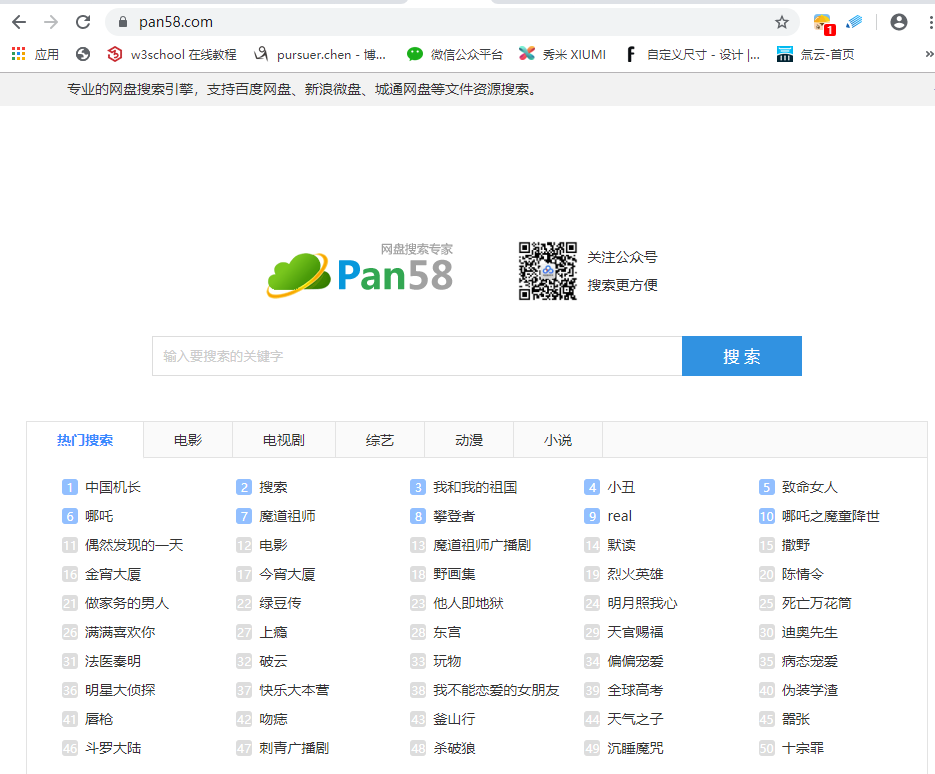Open hot search 伪装学渣
The height and width of the screenshot is (774, 935).
(809, 690)
